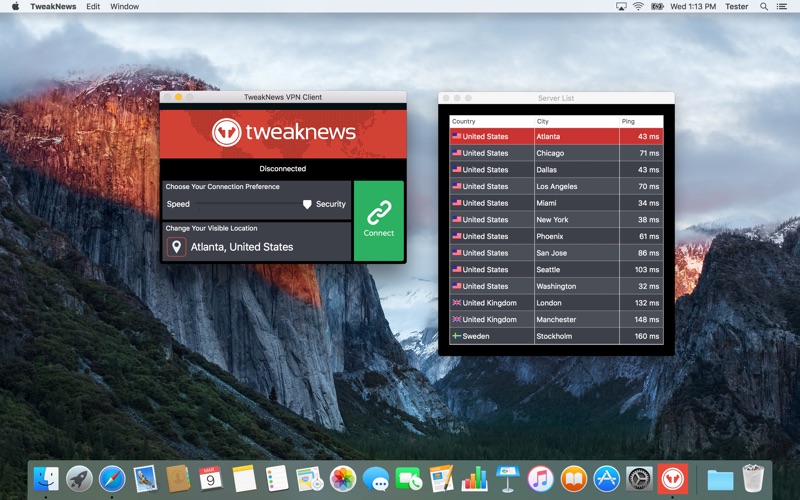Select Seattle in the Server List
This screenshot has height=500, width=800.
[x=556, y=269]
